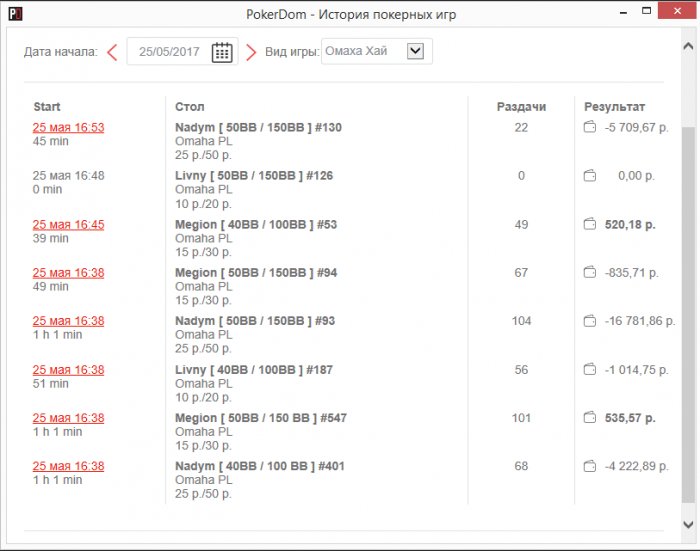Viewport: 700px width, 551px height.
Task: Click result -16 781,86 р.
Action: [640, 321]
